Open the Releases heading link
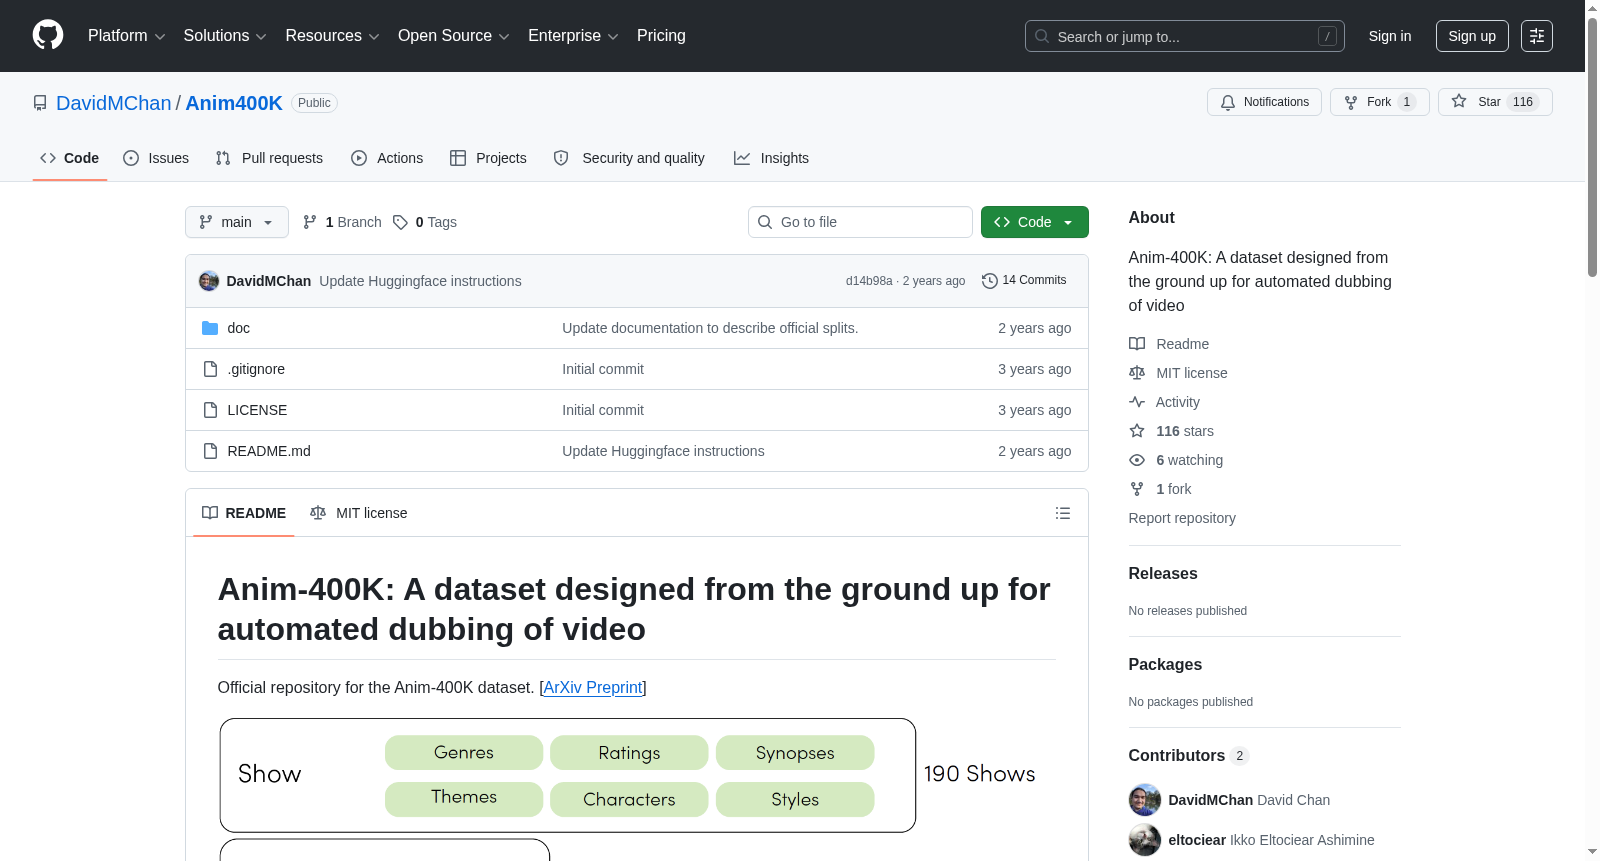This screenshot has width=1600, height=861. coord(1163,574)
